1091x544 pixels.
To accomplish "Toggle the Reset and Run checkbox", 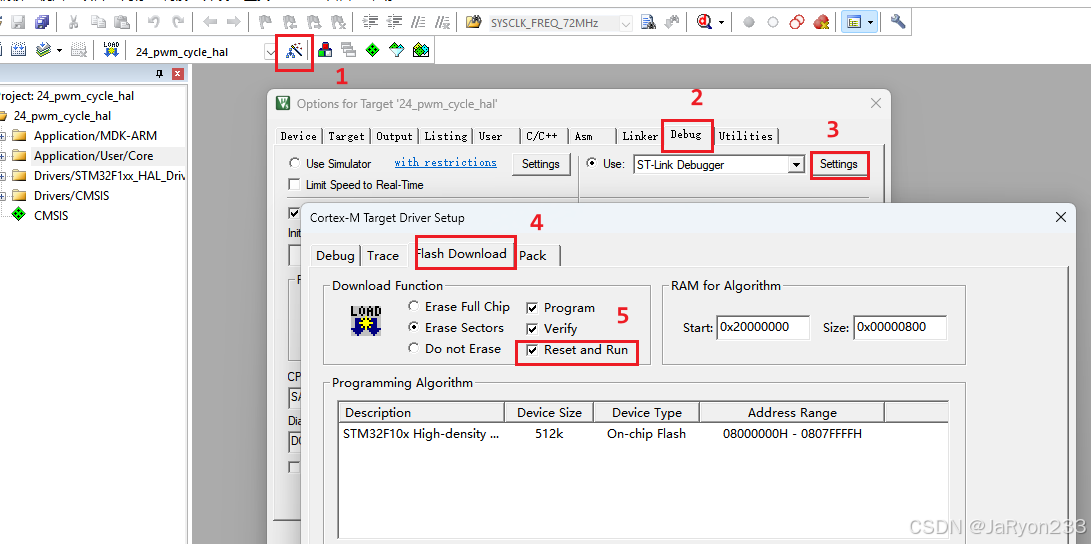I will point(532,350).
